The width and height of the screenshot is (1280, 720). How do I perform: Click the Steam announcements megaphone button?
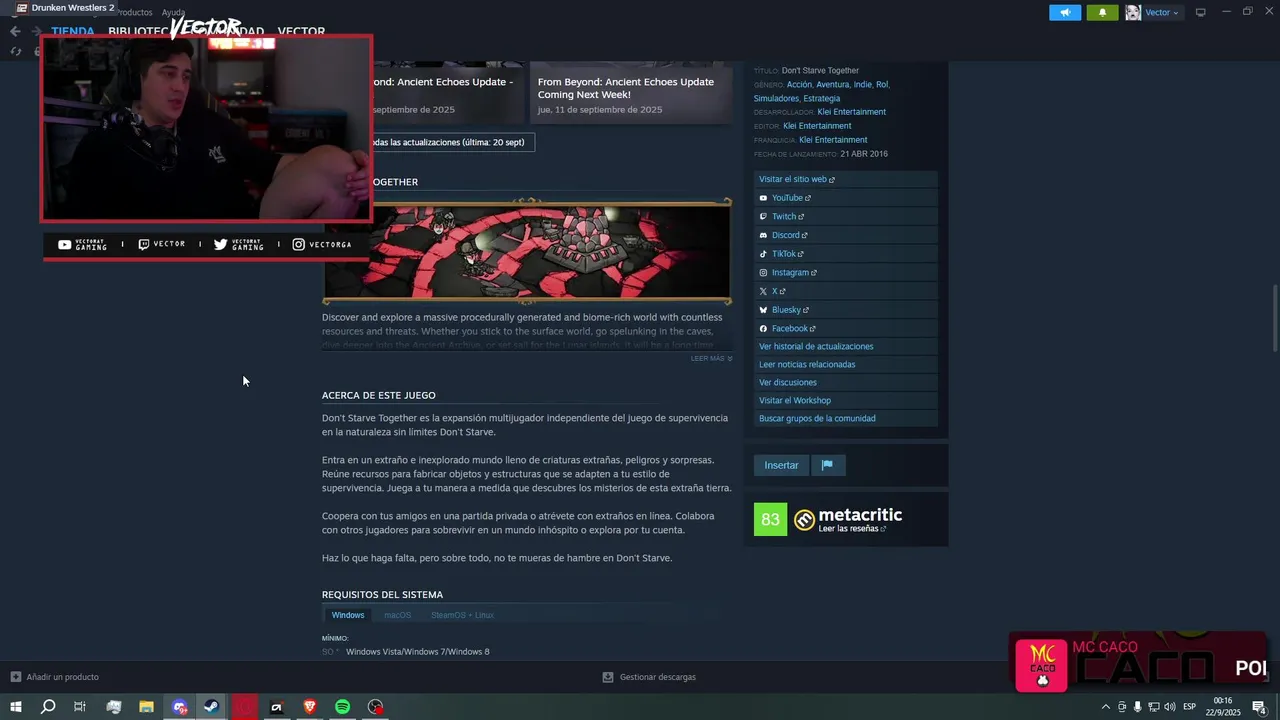coord(1064,12)
